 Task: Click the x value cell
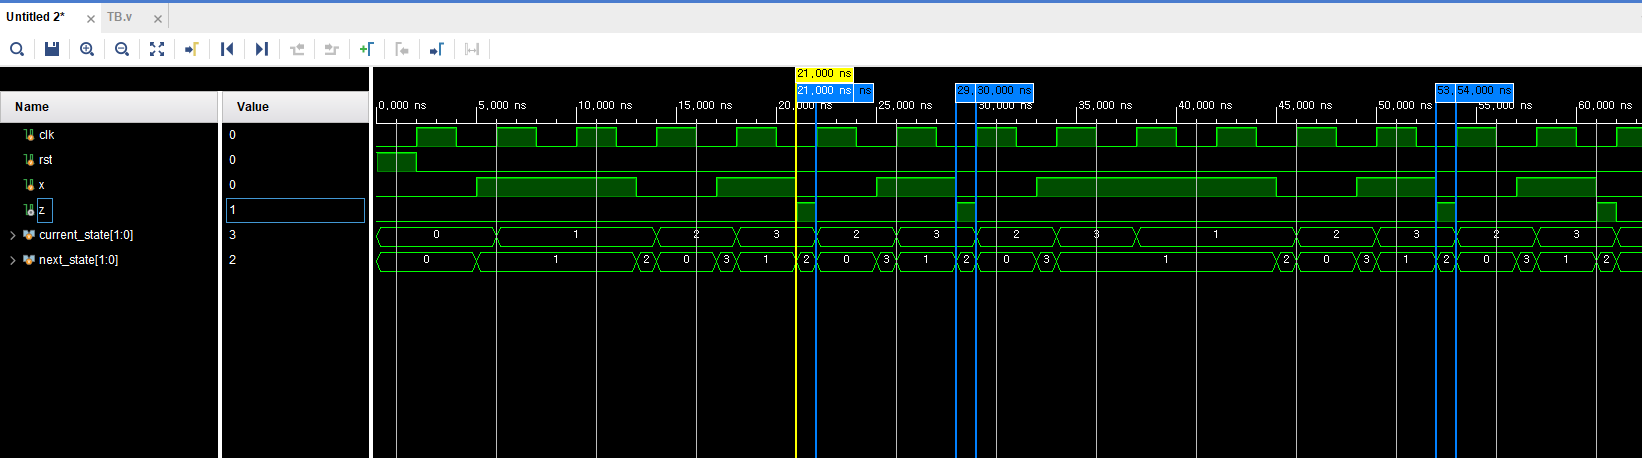click(x=295, y=185)
